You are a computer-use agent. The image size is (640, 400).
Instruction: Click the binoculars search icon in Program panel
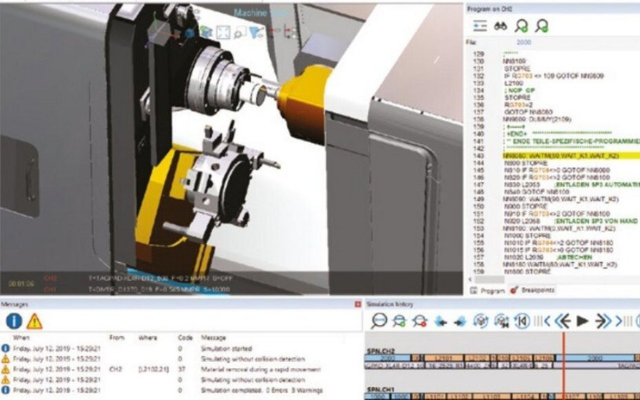click(x=500, y=27)
